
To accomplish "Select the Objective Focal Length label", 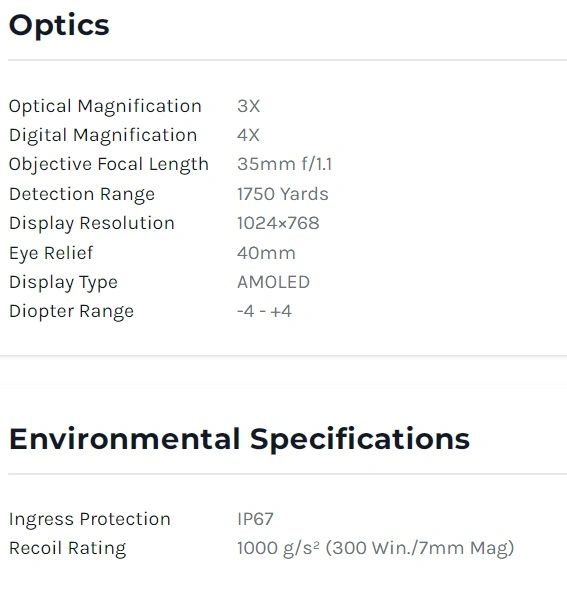I will point(109,165).
